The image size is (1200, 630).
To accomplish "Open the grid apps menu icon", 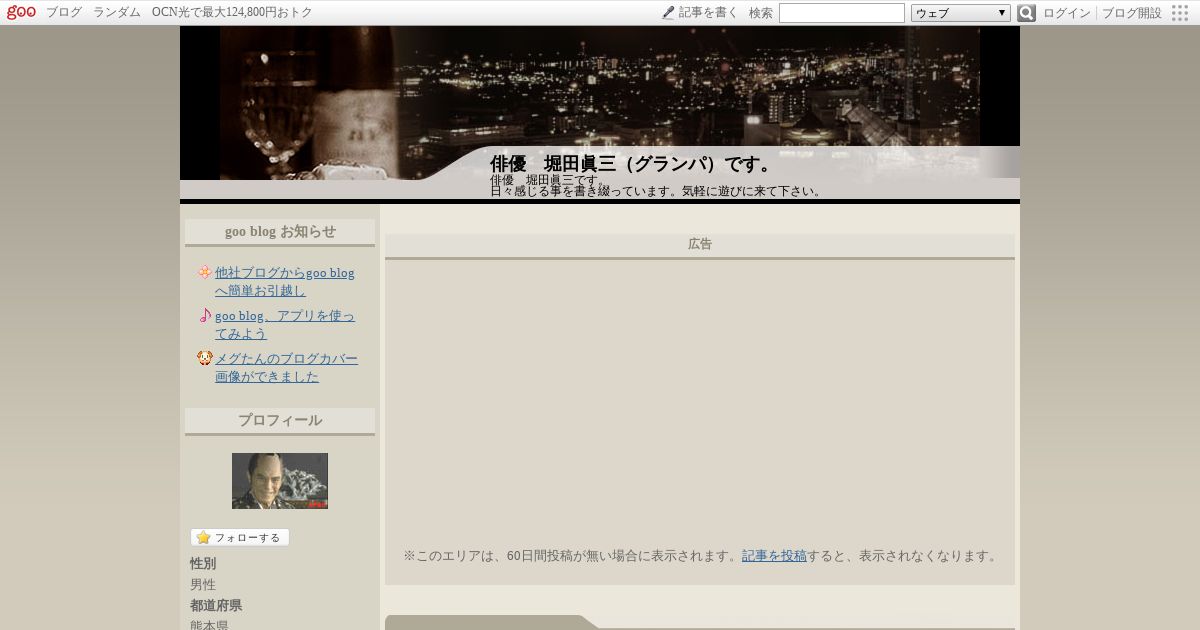I will coord(1180,13).
